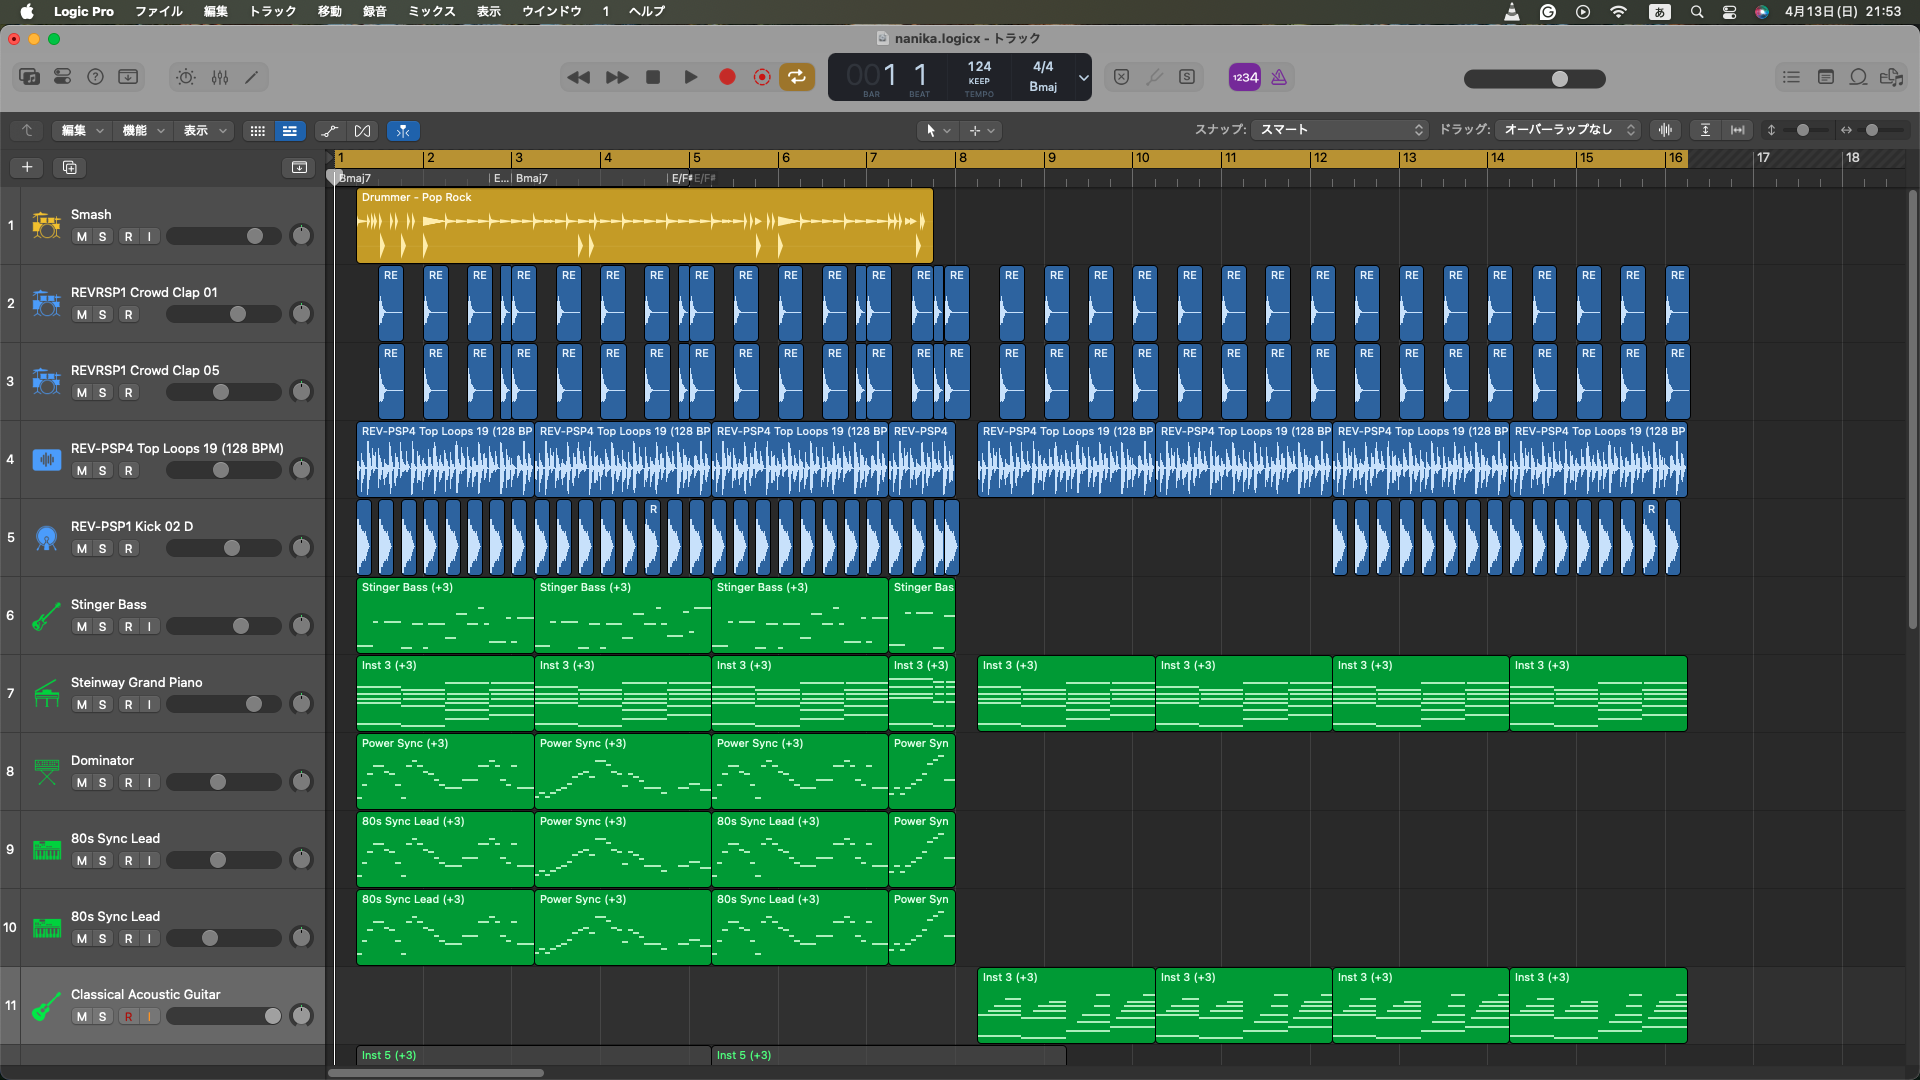Open the ミックス menu
The width and height of the screenshot is (1920, 1080).
coord(432,11)
